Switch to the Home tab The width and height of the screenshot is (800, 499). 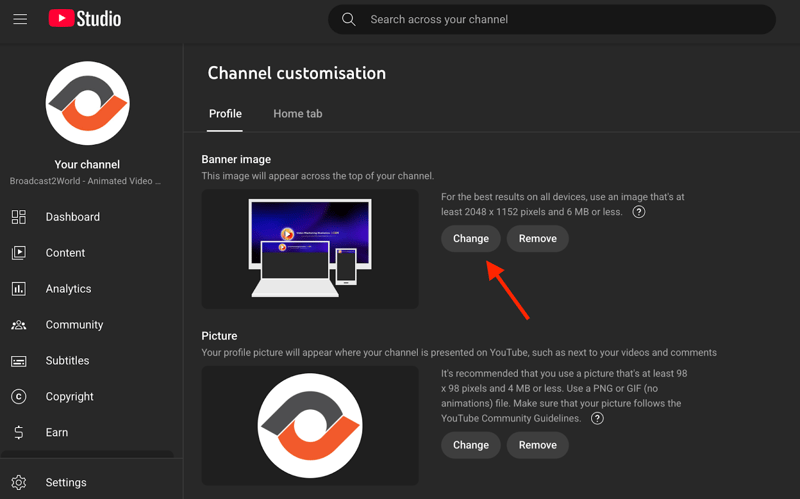pos(298,114)
